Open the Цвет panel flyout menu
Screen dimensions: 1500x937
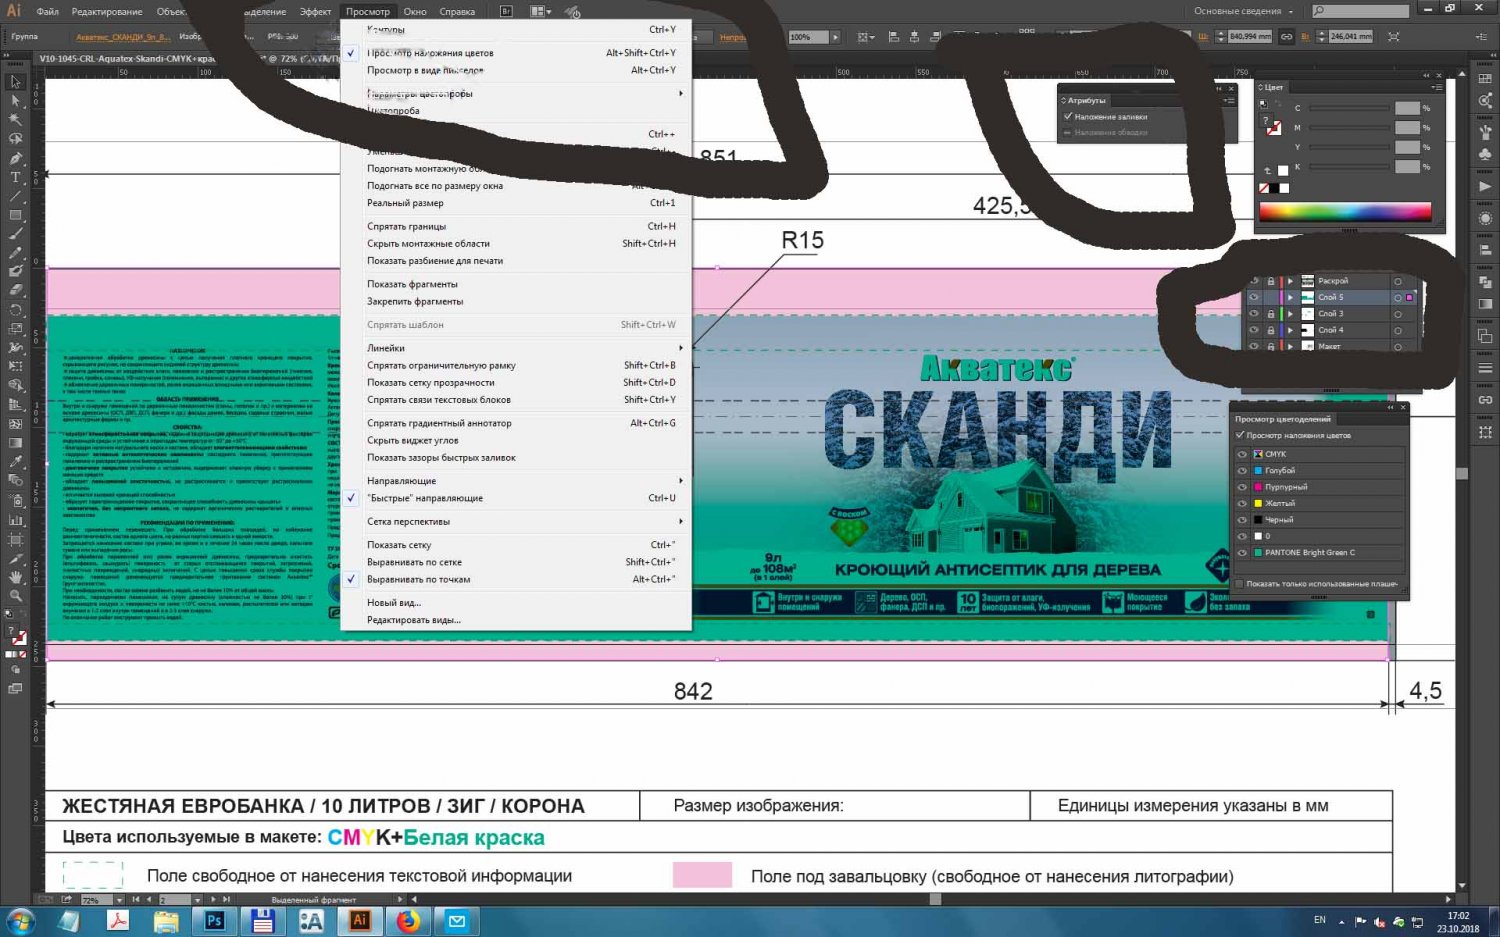coord(1438,87)
